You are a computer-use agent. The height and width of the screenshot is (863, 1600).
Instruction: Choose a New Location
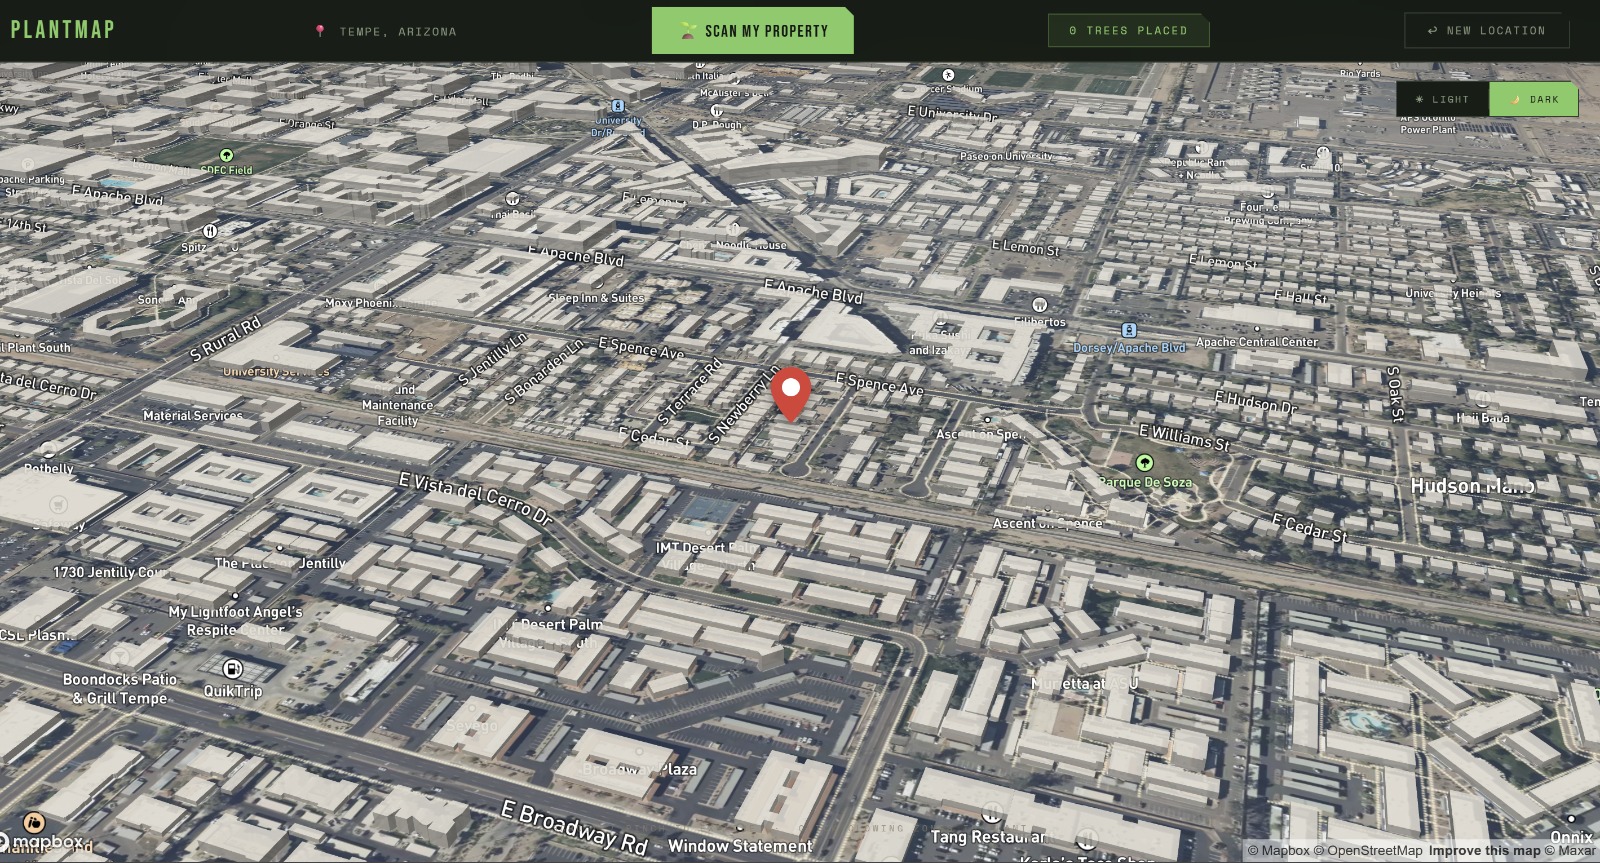click(x=1486, y=31)
